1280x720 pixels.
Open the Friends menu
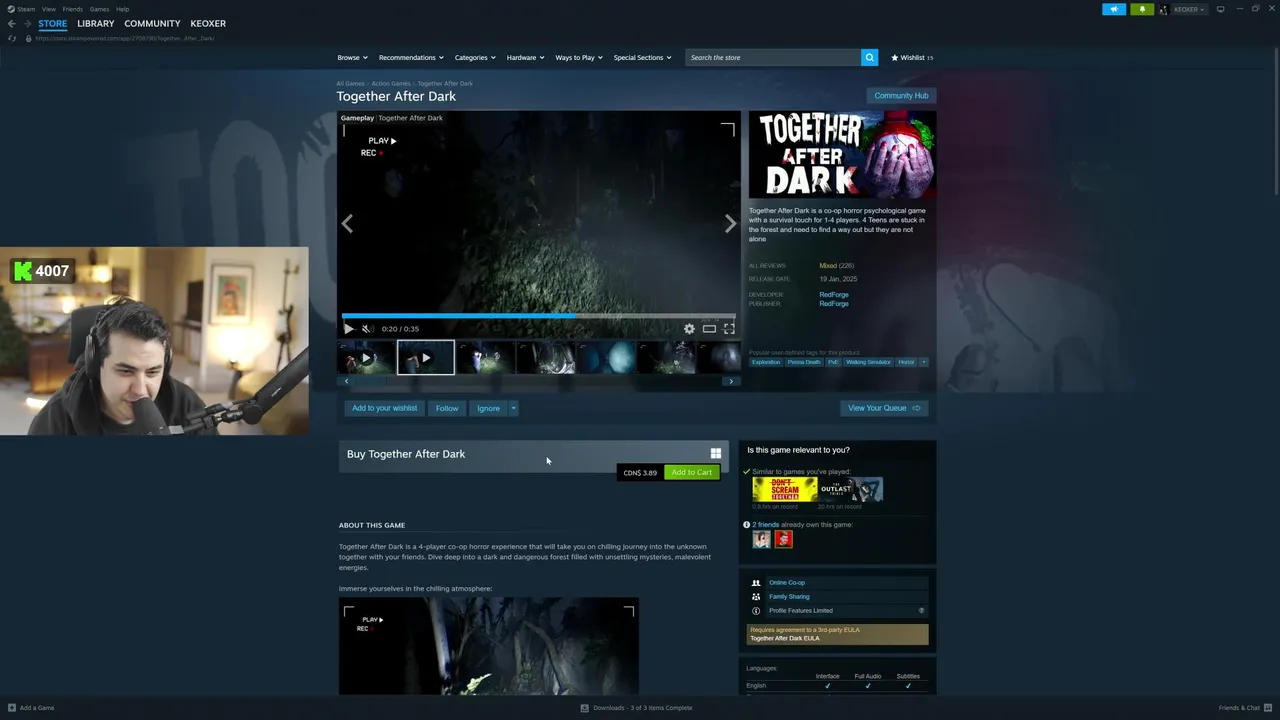pyautogui.click(x=72, y=9)
